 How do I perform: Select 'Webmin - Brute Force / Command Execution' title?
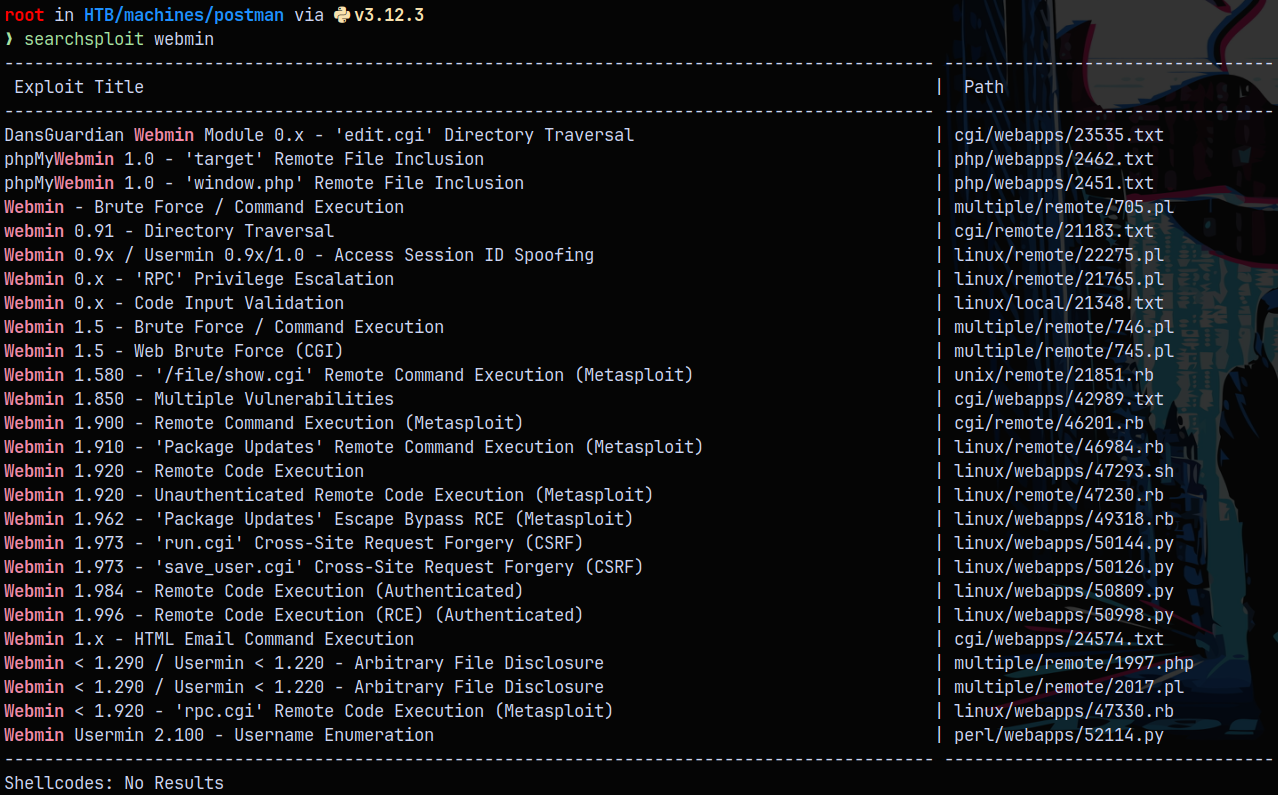[204, 207]
